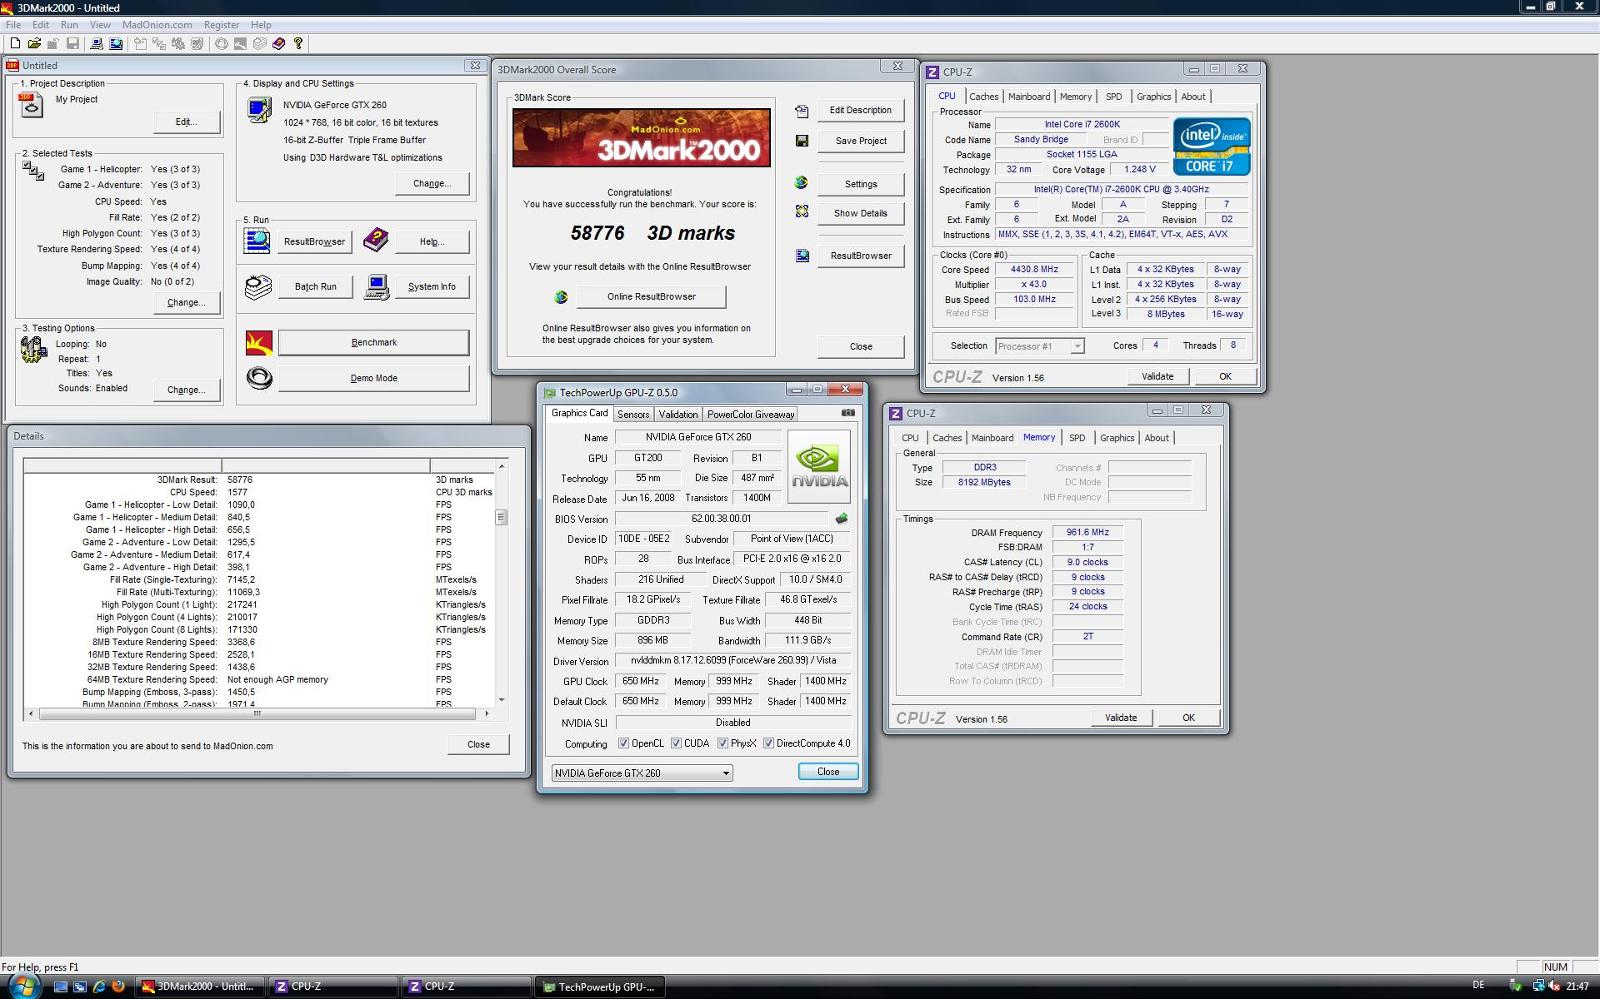Click the Batch Run stack icon
This screenshot has height=999, width=1600.
click(x=258, y=287)
